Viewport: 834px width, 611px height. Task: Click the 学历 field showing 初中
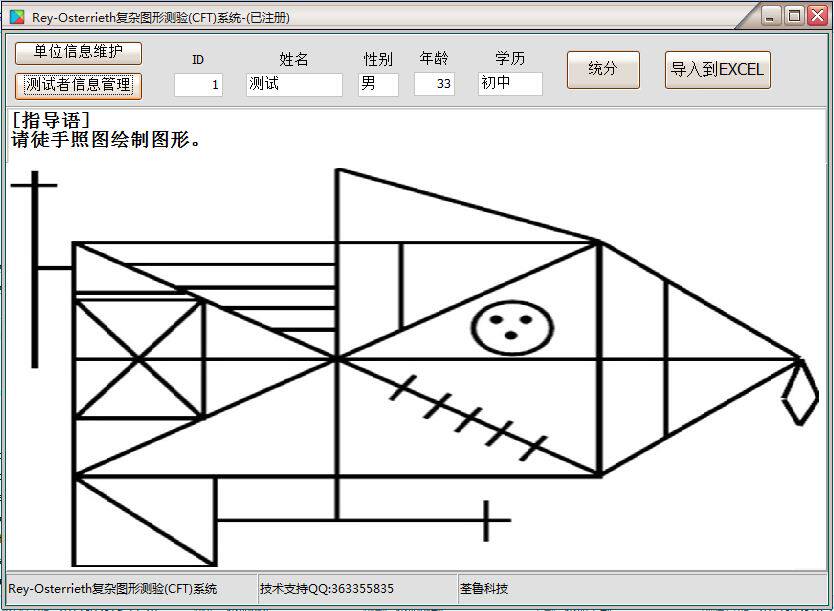(x=510, y=84)
